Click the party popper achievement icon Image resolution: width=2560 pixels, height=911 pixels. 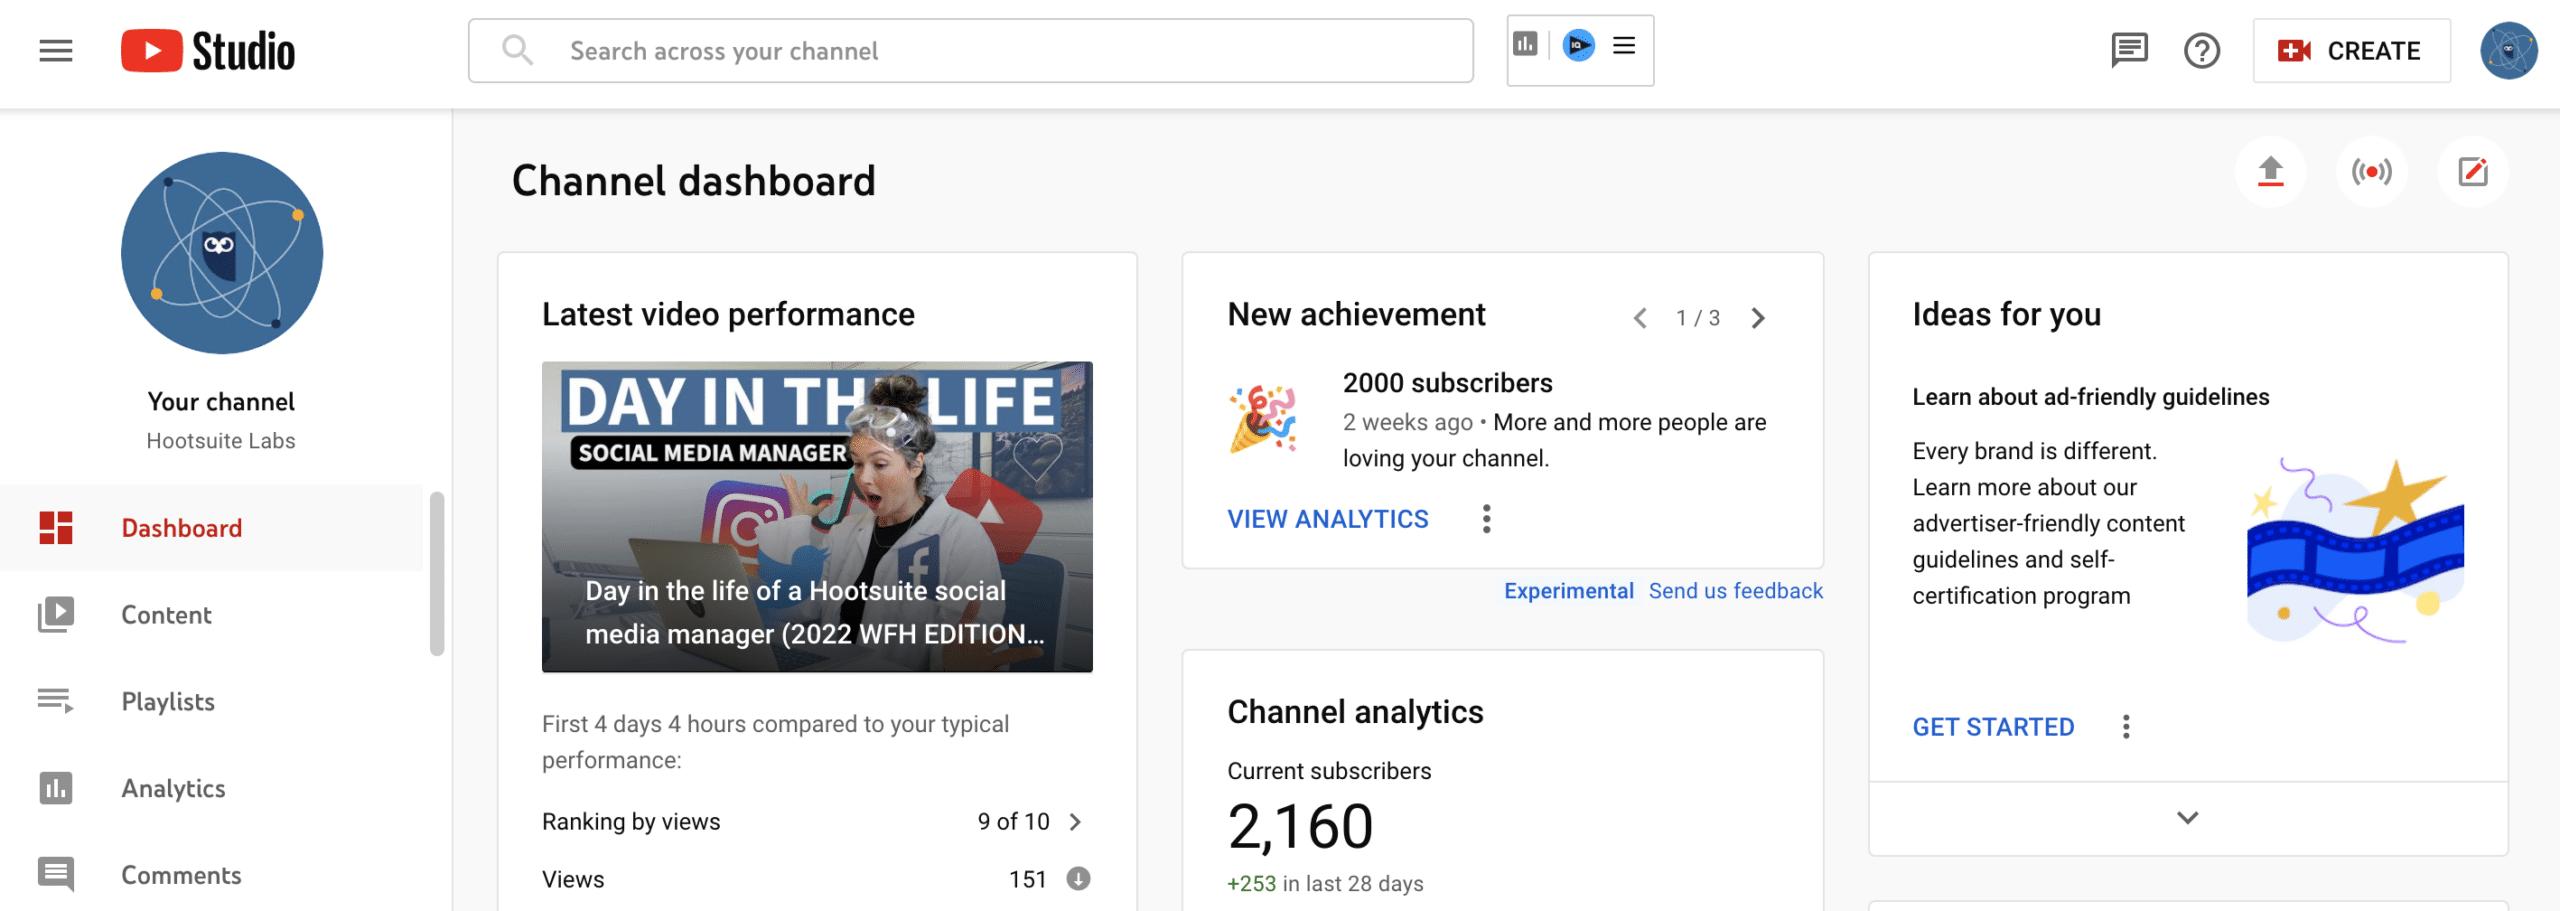[x=1264, y=419]
